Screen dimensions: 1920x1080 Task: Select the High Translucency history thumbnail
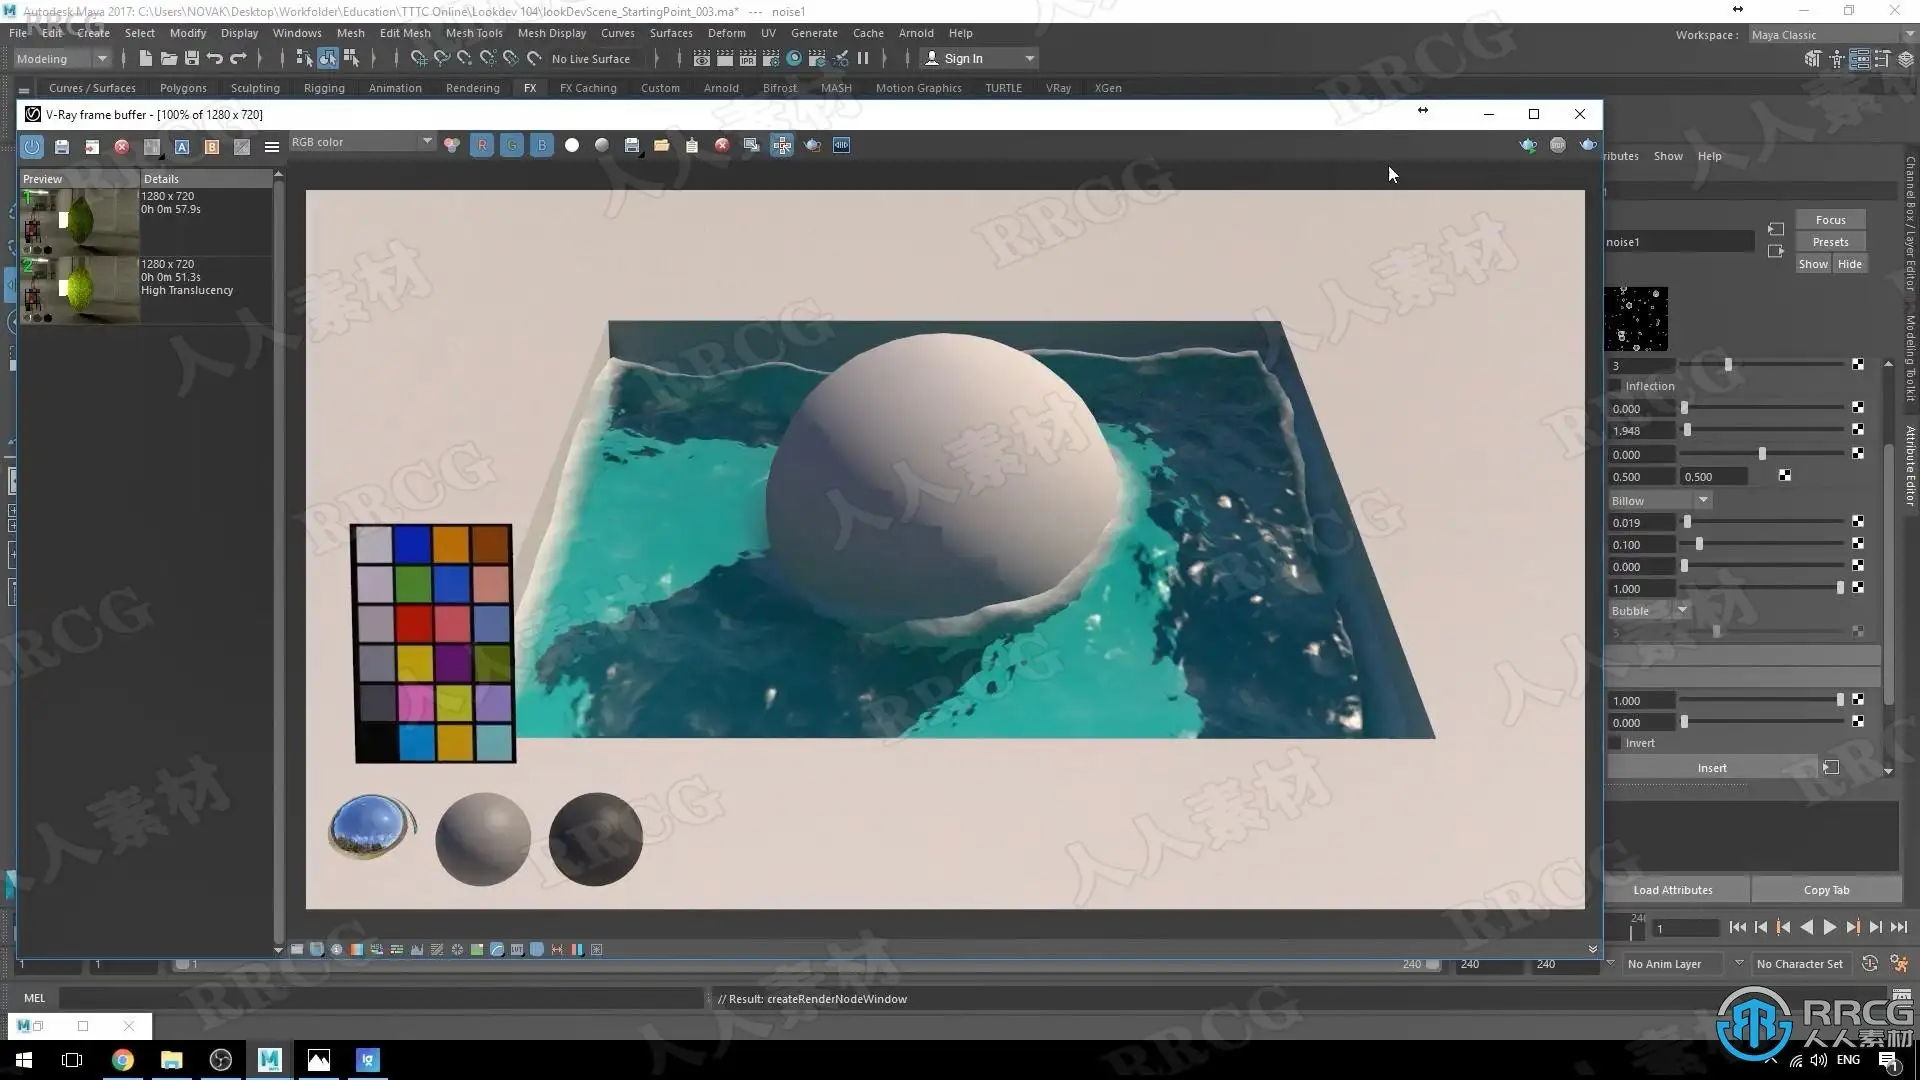80,289
